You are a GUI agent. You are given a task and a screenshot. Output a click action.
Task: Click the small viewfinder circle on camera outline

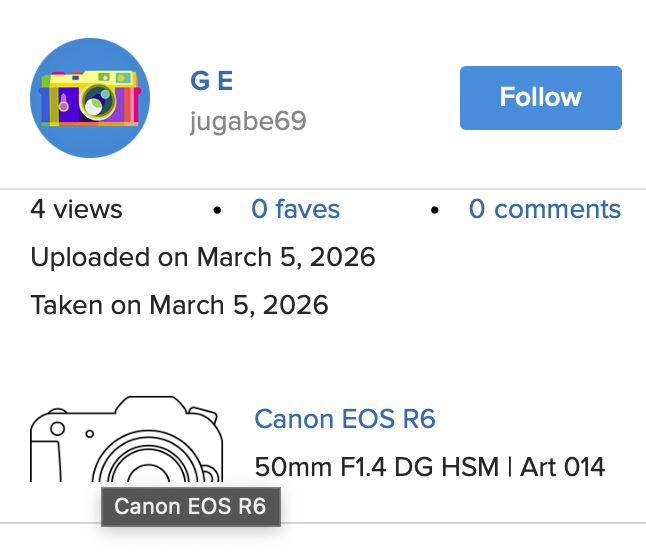57,428
